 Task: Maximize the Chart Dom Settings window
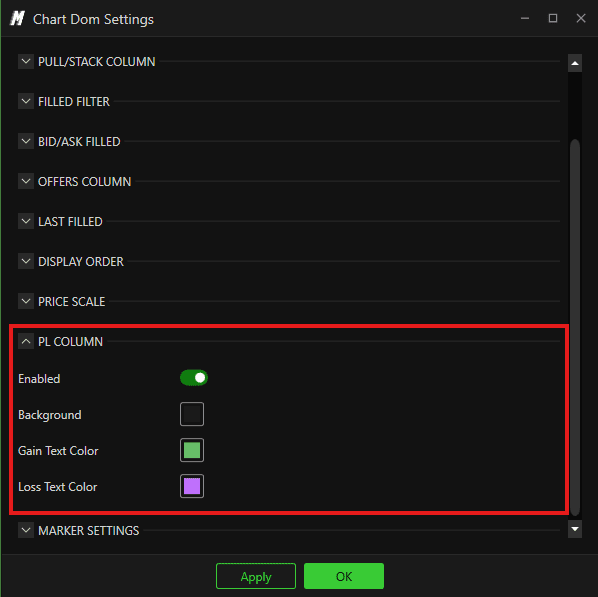(553, 18)
